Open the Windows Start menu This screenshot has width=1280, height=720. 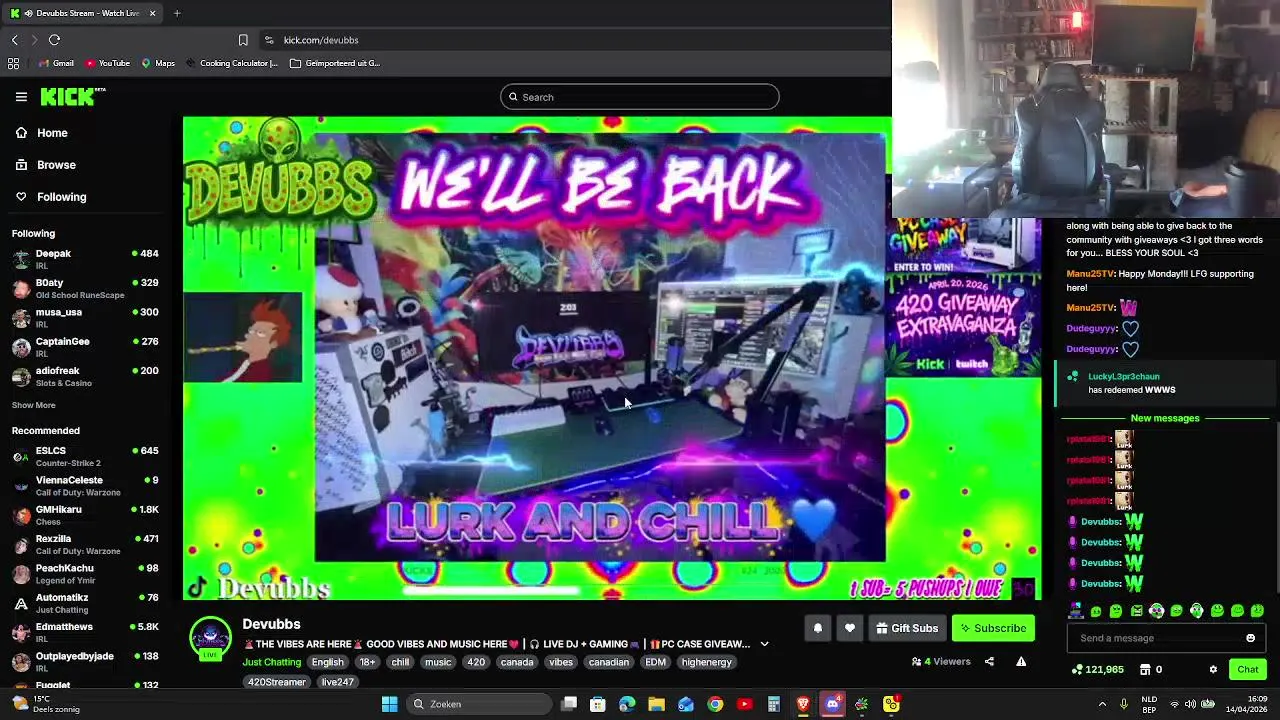point(389,704)
